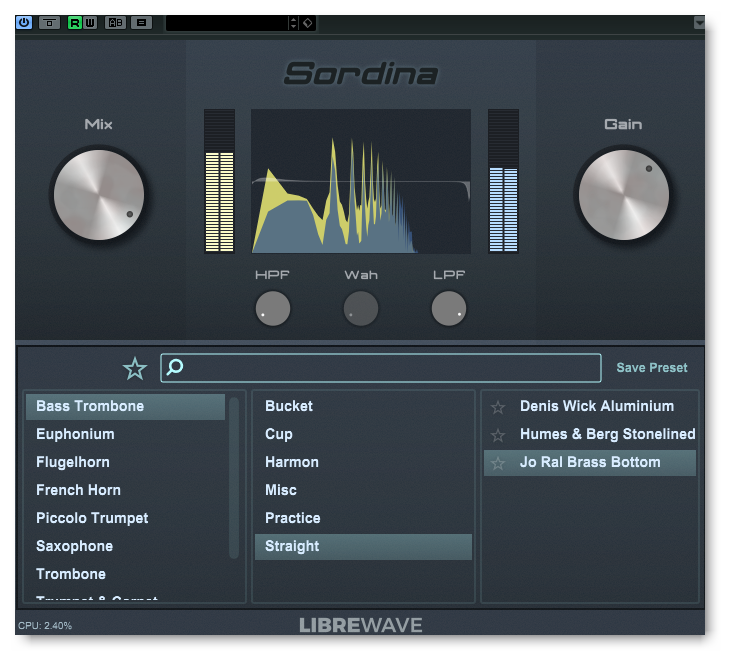
Task: Click the magnifier icon in the search box
Action: click(175, 367)
